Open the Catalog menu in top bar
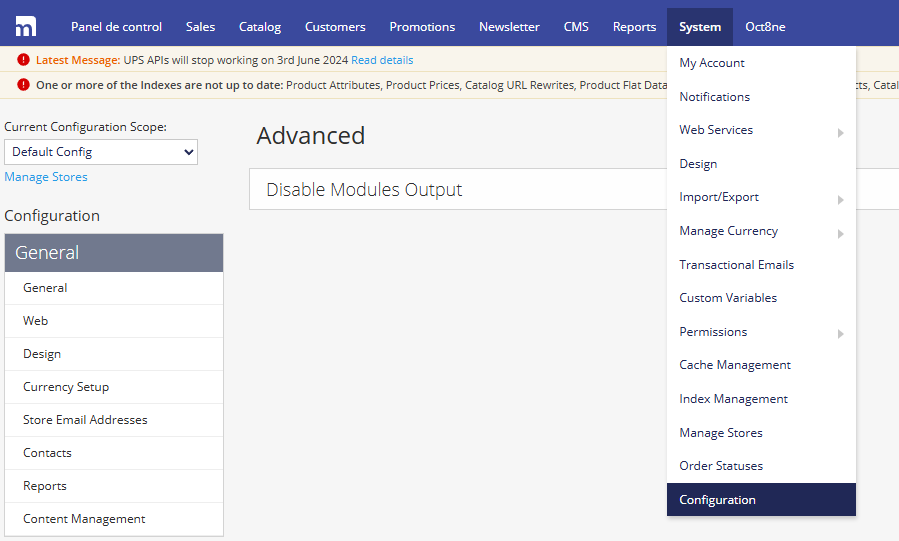 point(260,27)
